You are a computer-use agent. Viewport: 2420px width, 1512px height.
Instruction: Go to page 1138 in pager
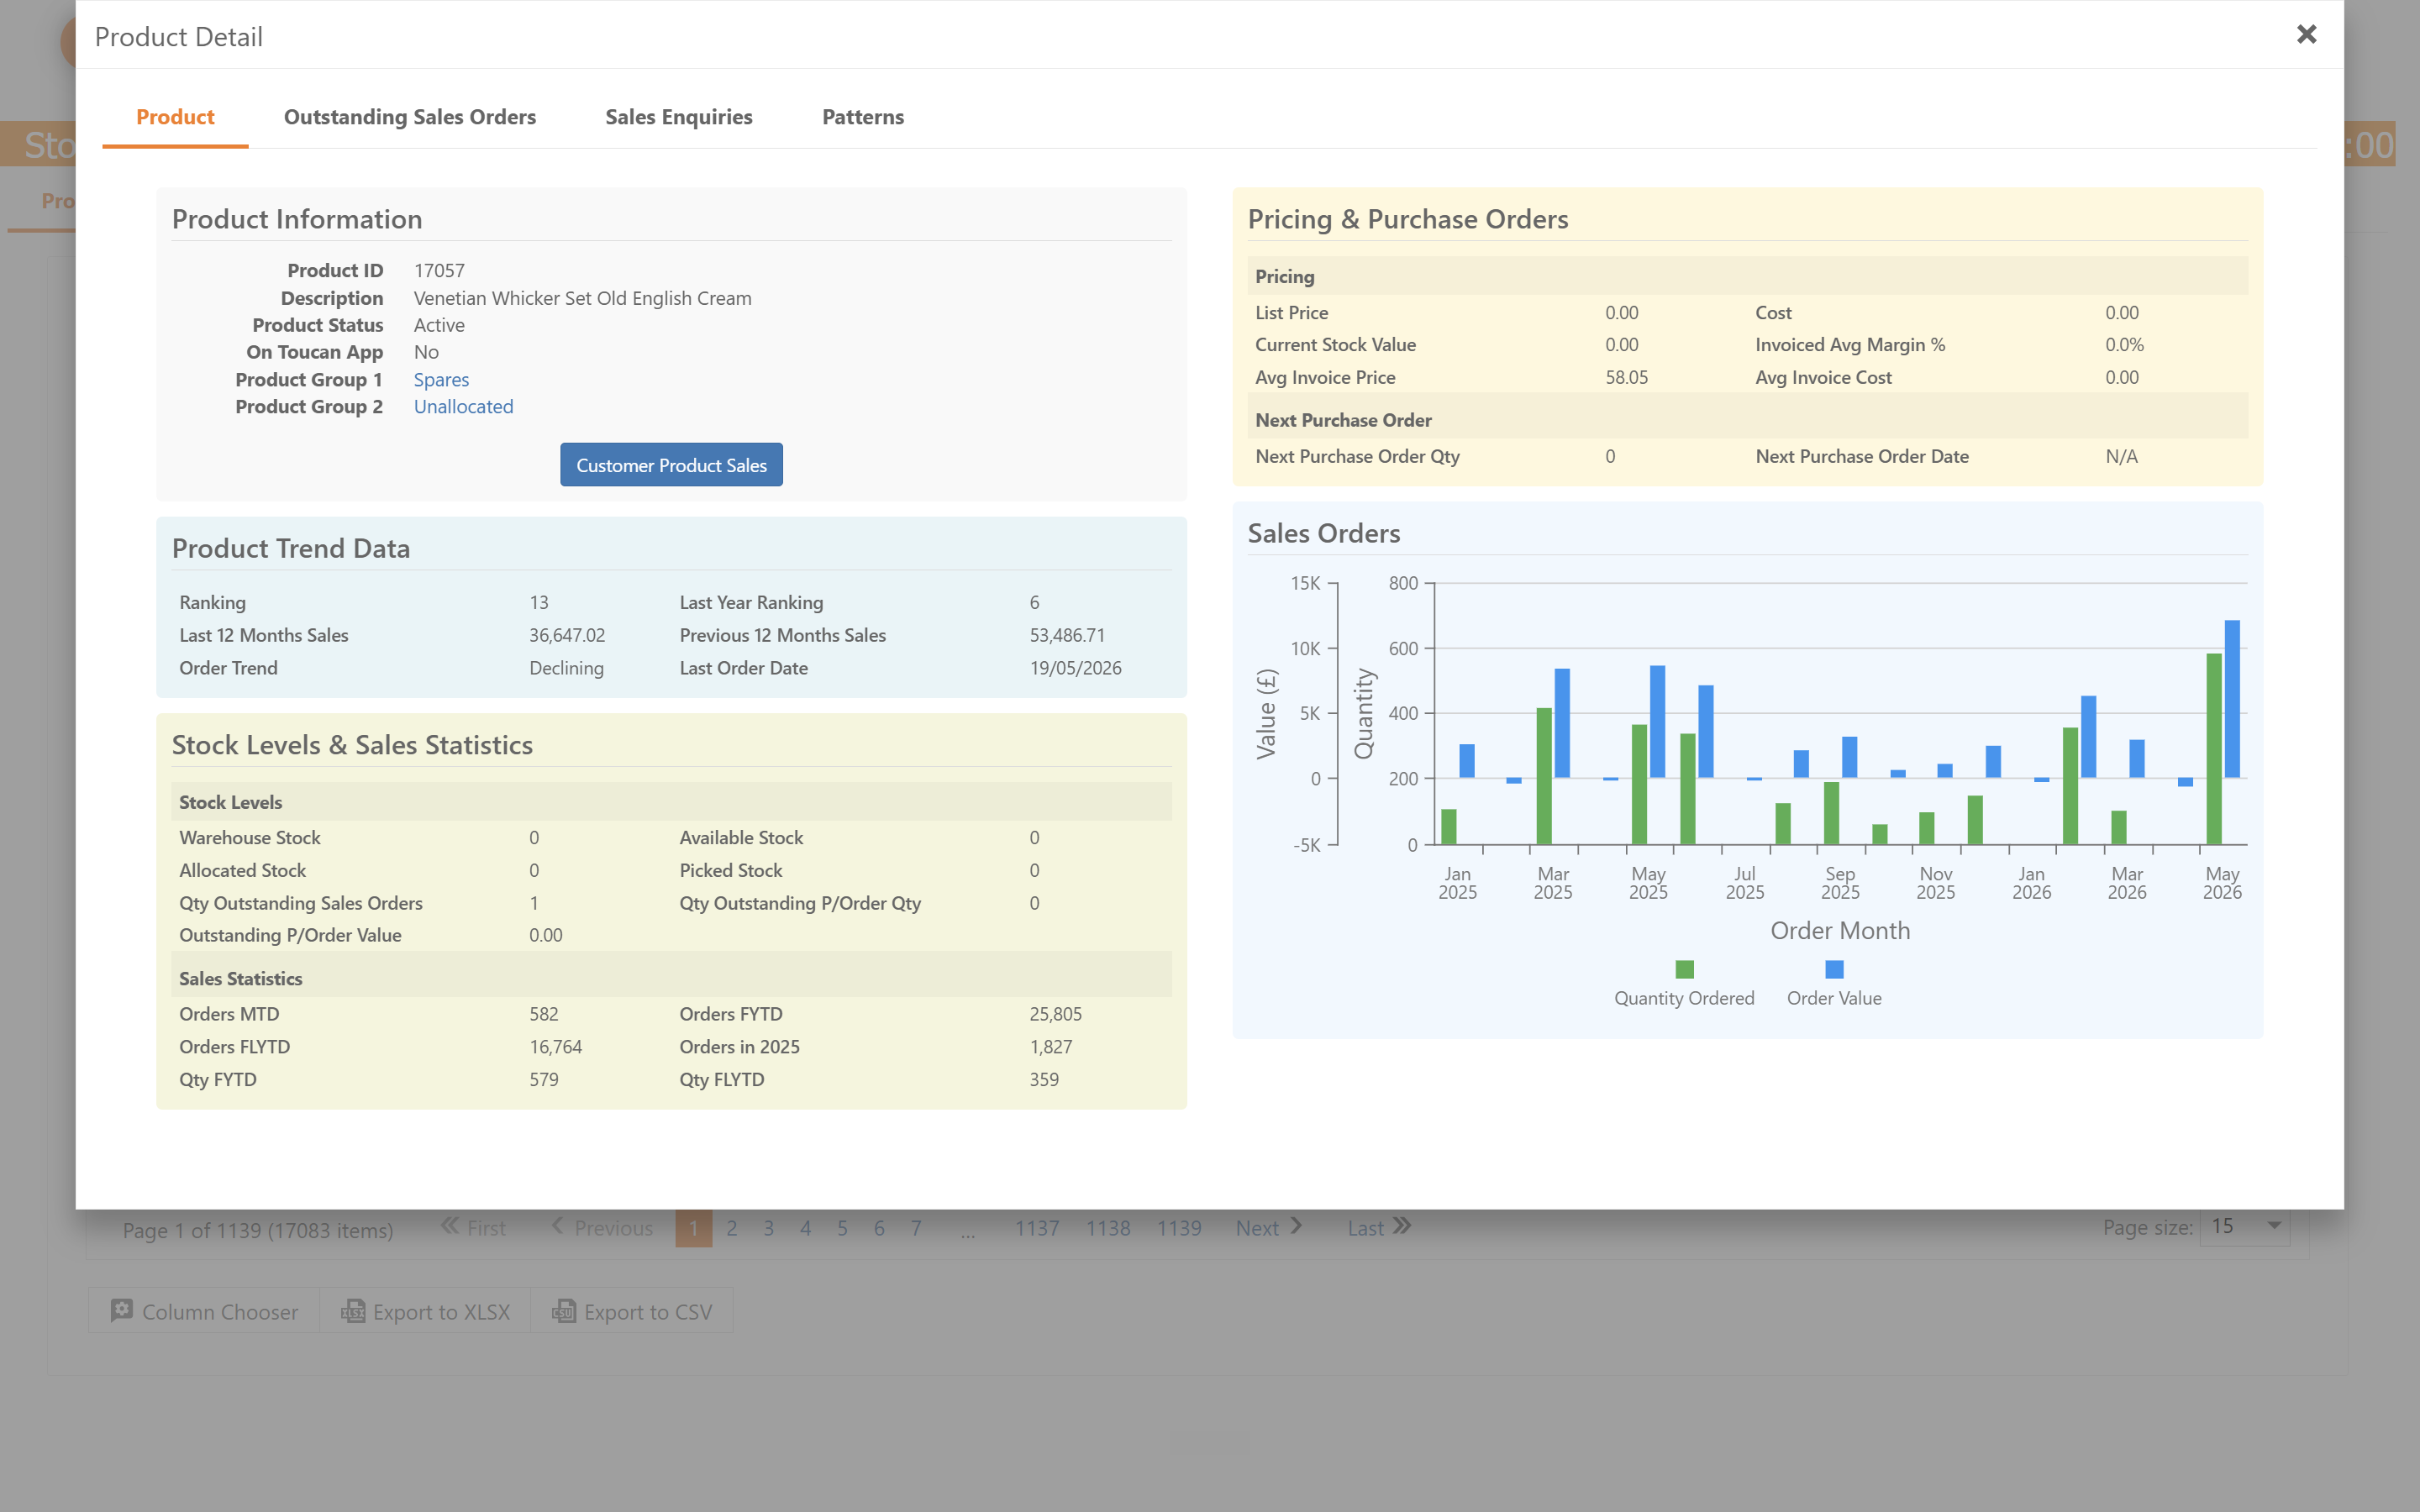[x=1108, y=1228]
